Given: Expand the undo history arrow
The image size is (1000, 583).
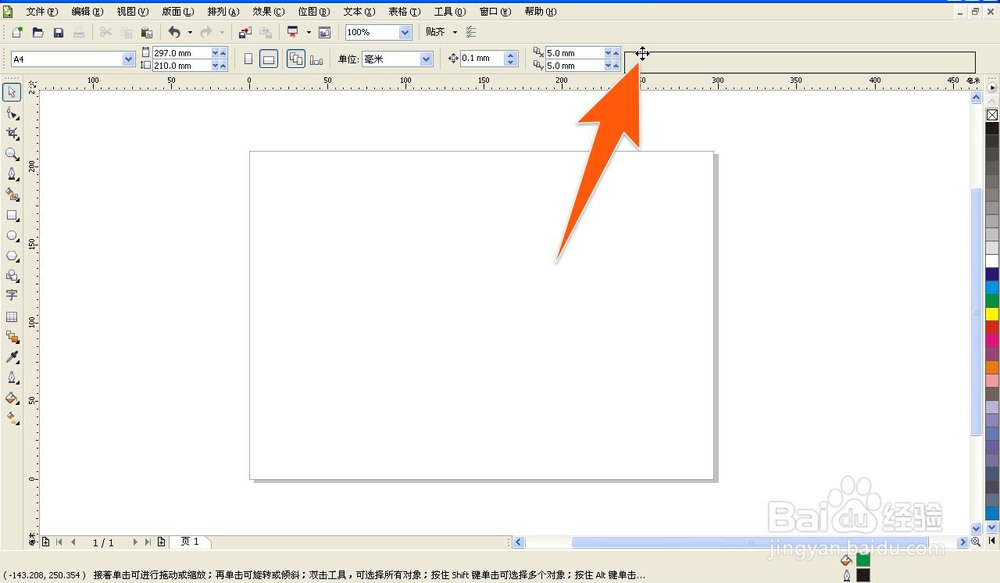Looking at the screenshot, I should [x=190, y=32].
